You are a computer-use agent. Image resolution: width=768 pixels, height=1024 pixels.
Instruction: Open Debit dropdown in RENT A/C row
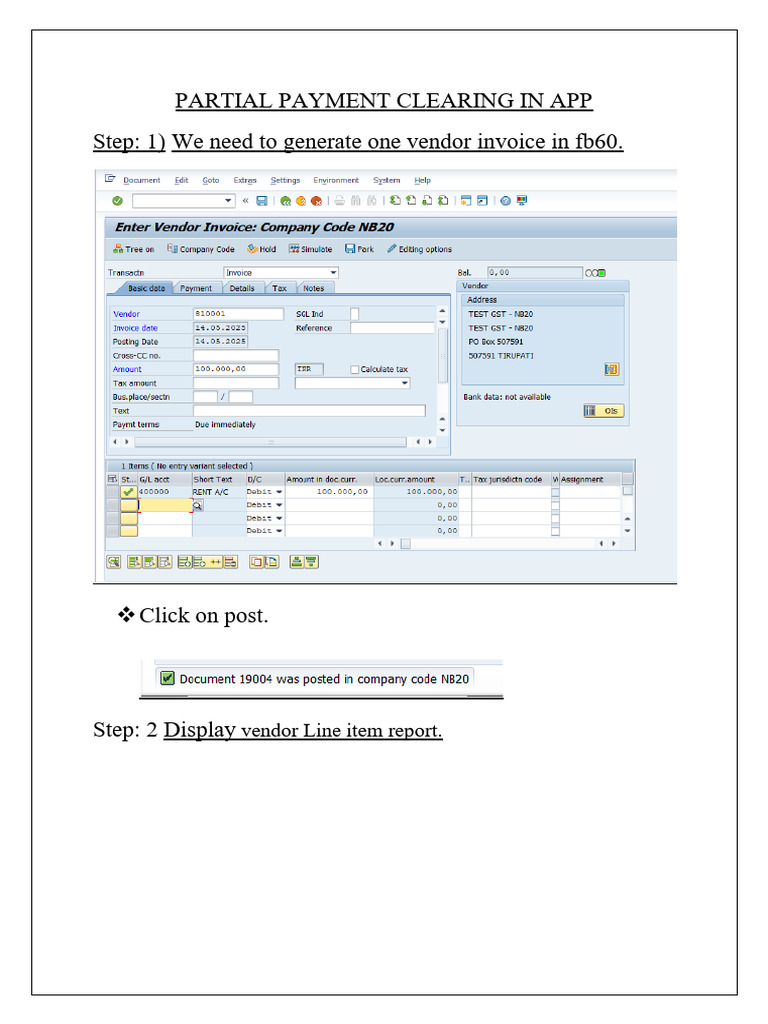(279, 492)
